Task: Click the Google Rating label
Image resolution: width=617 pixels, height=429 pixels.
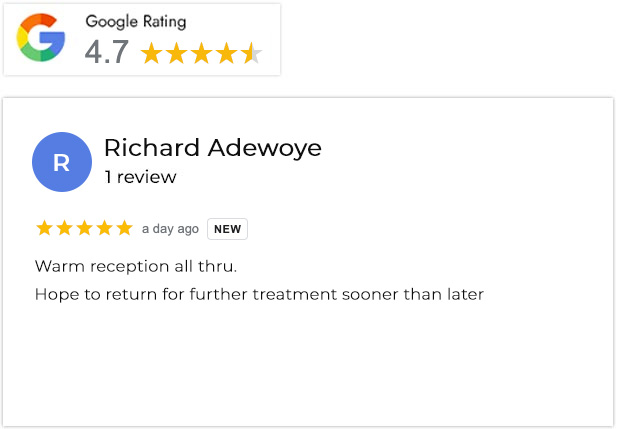Action: pyautogui.click(x=135, y=21)
